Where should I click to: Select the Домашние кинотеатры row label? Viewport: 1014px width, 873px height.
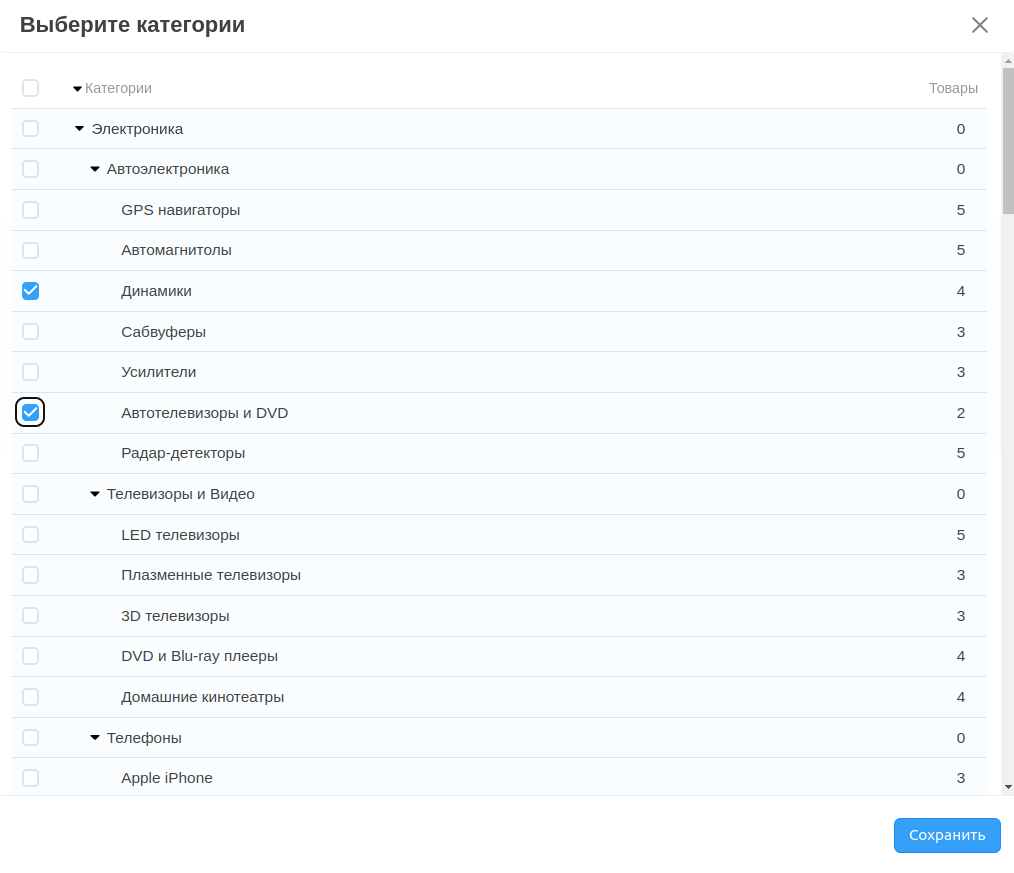tap(202, 697)
